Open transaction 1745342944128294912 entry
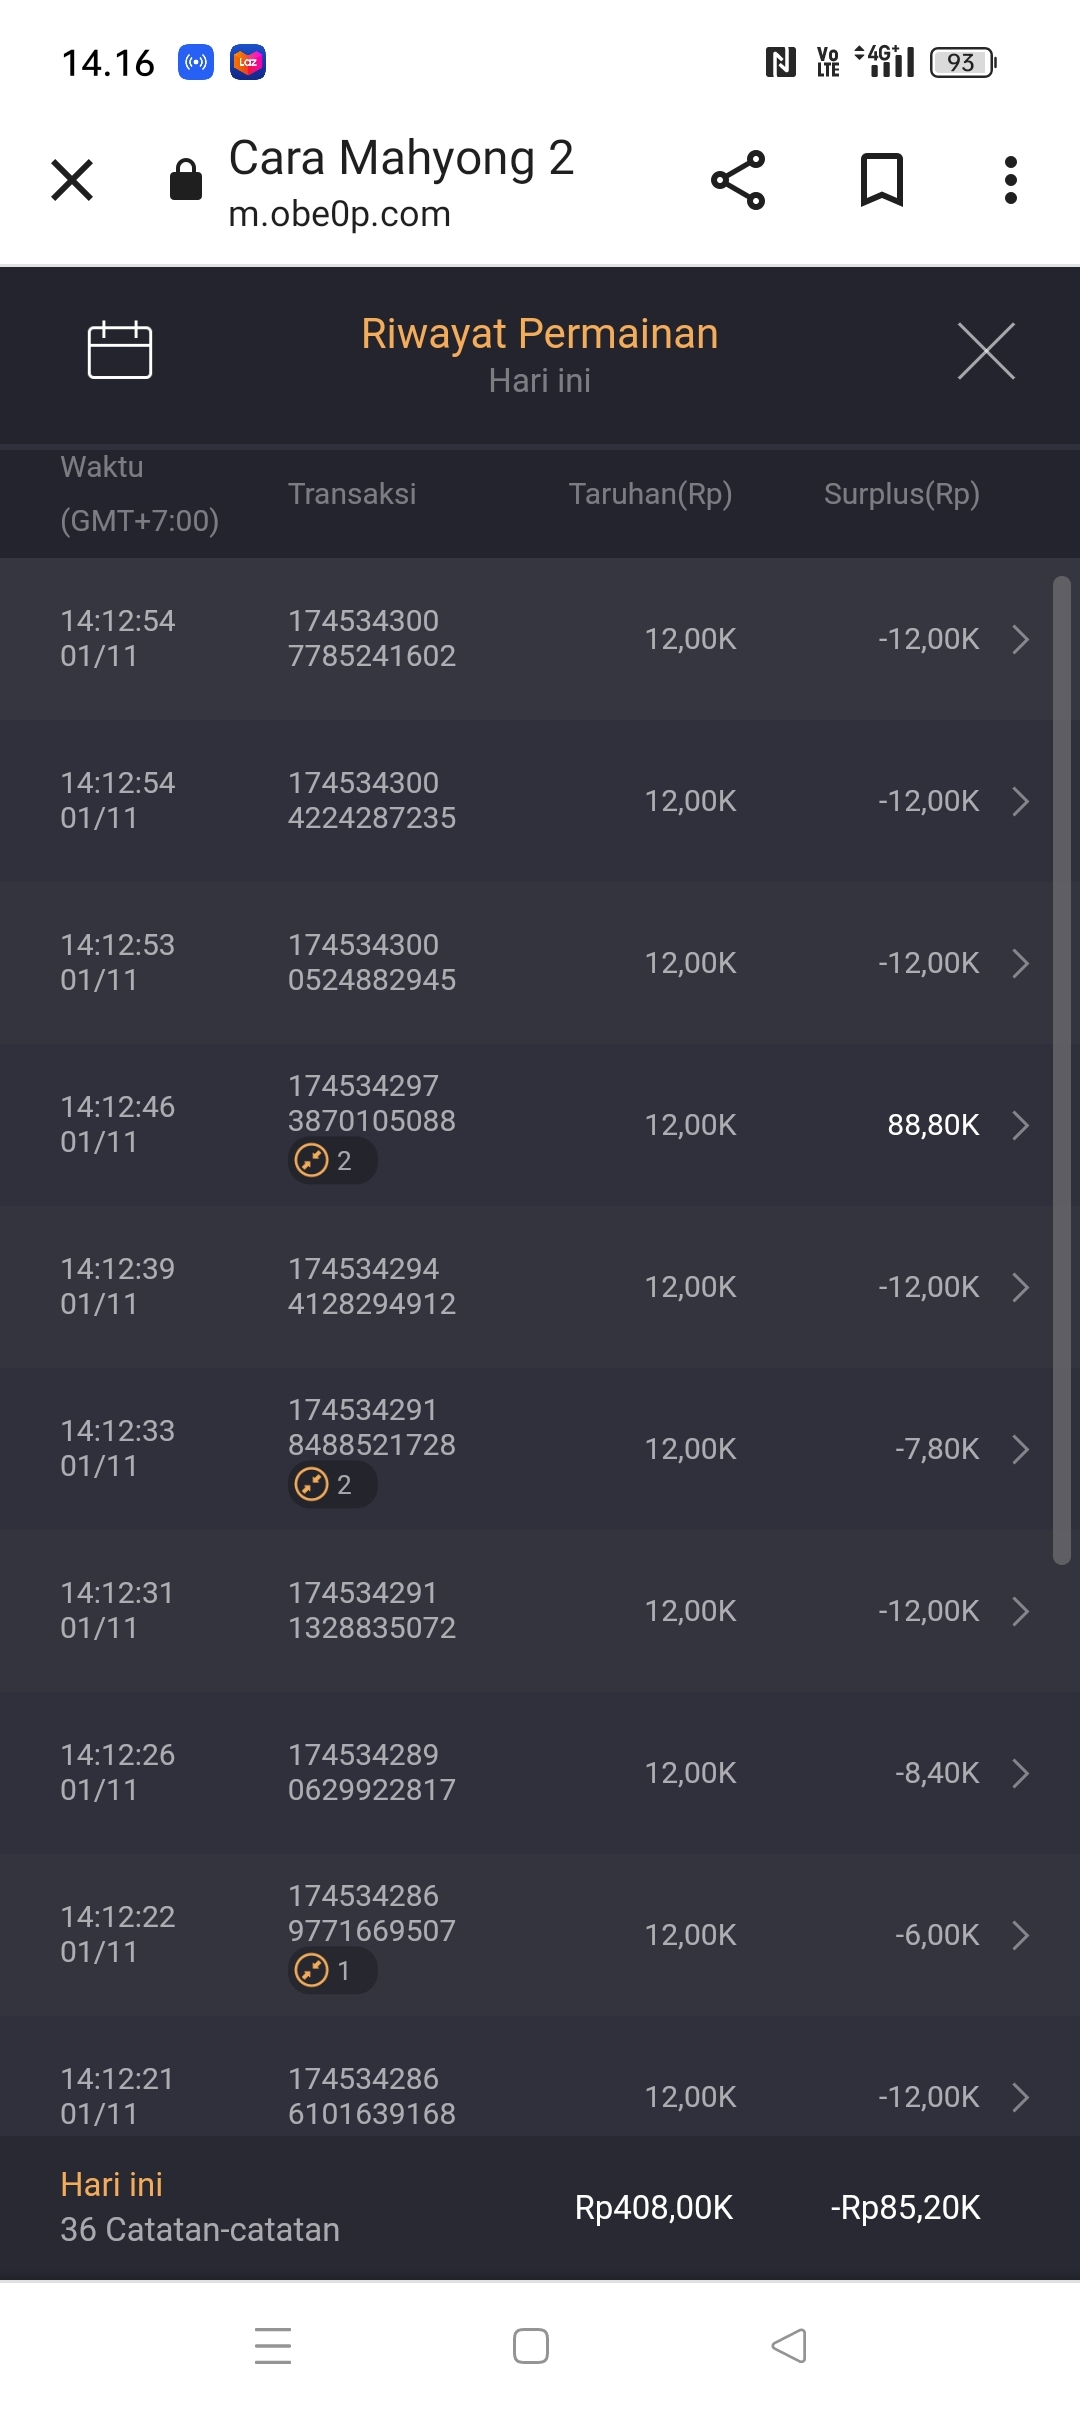Viewport: 1080px width, 2412px height. point(372,1287)
